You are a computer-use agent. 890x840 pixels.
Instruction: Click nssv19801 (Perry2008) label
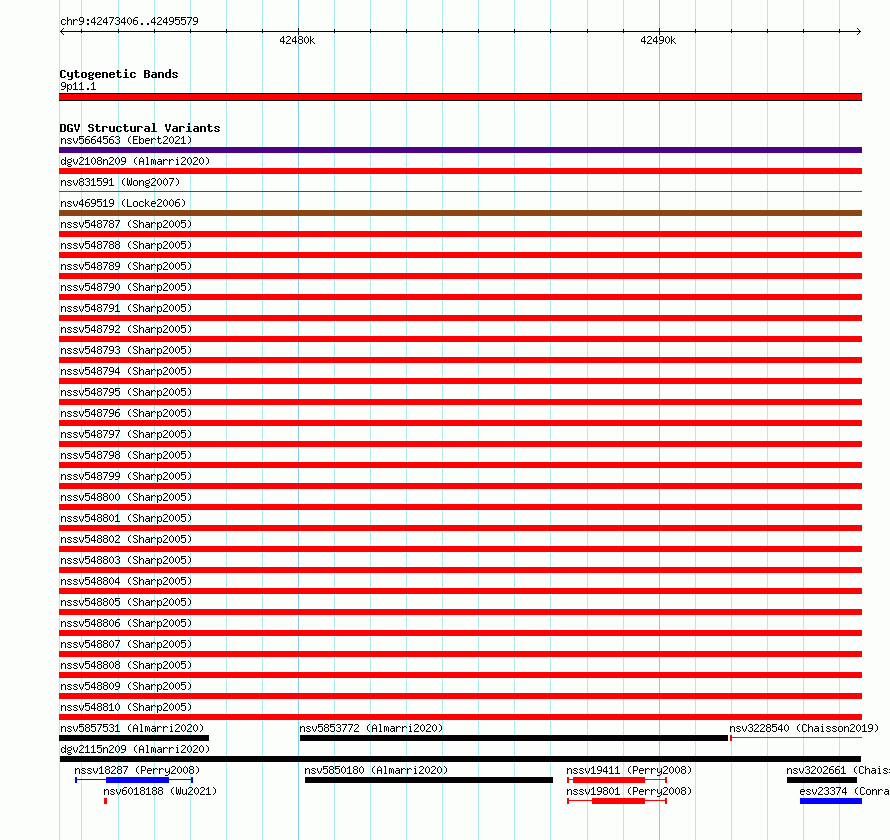pyautogui.click(x=629, y=791)
